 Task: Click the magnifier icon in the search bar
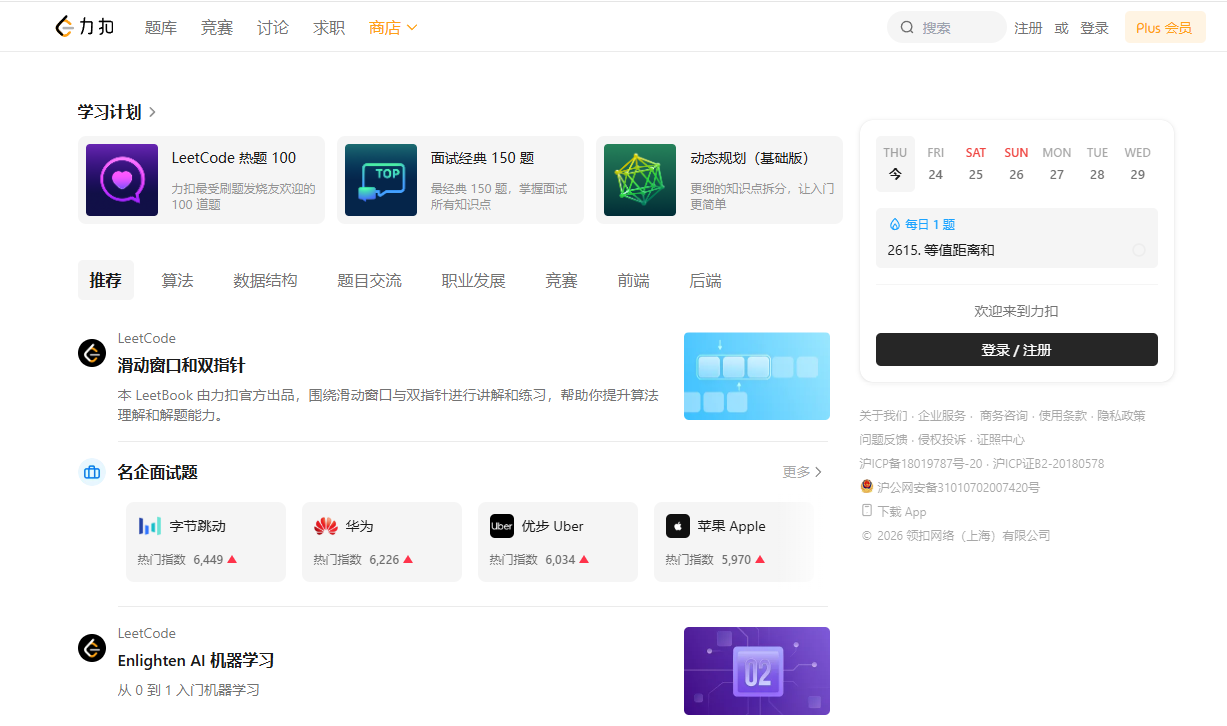[906, 26]
